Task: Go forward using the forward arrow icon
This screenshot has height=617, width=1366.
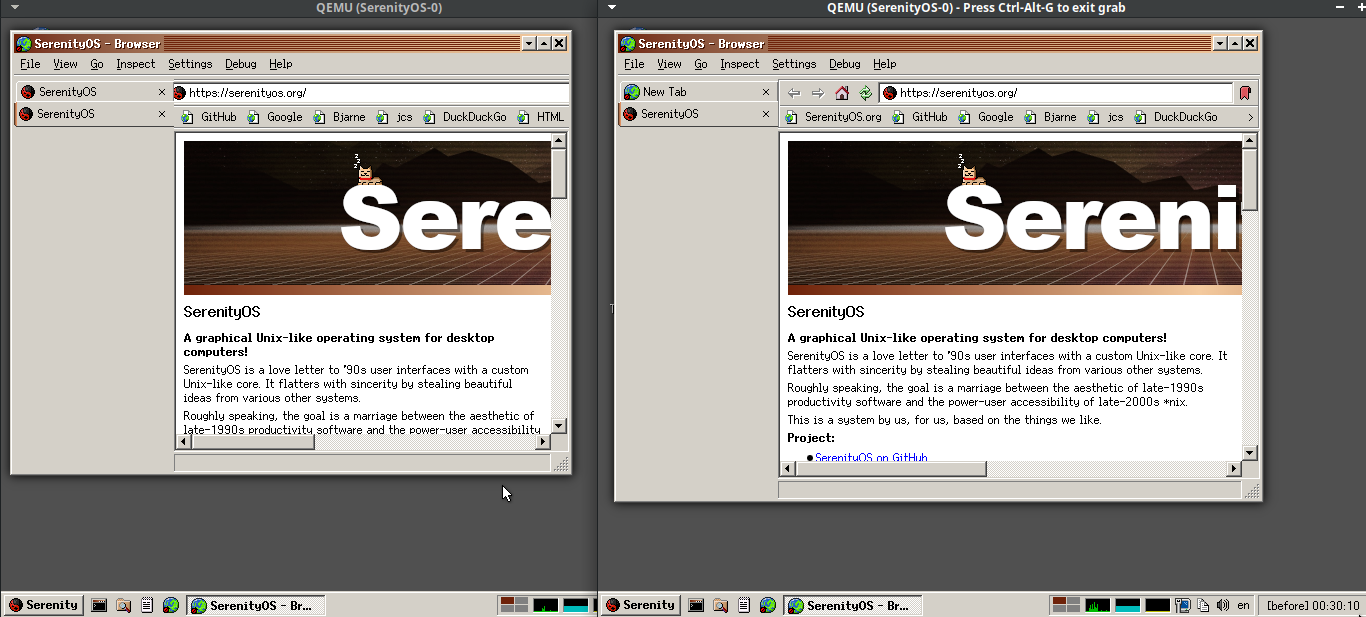Action: click(816, 92)
